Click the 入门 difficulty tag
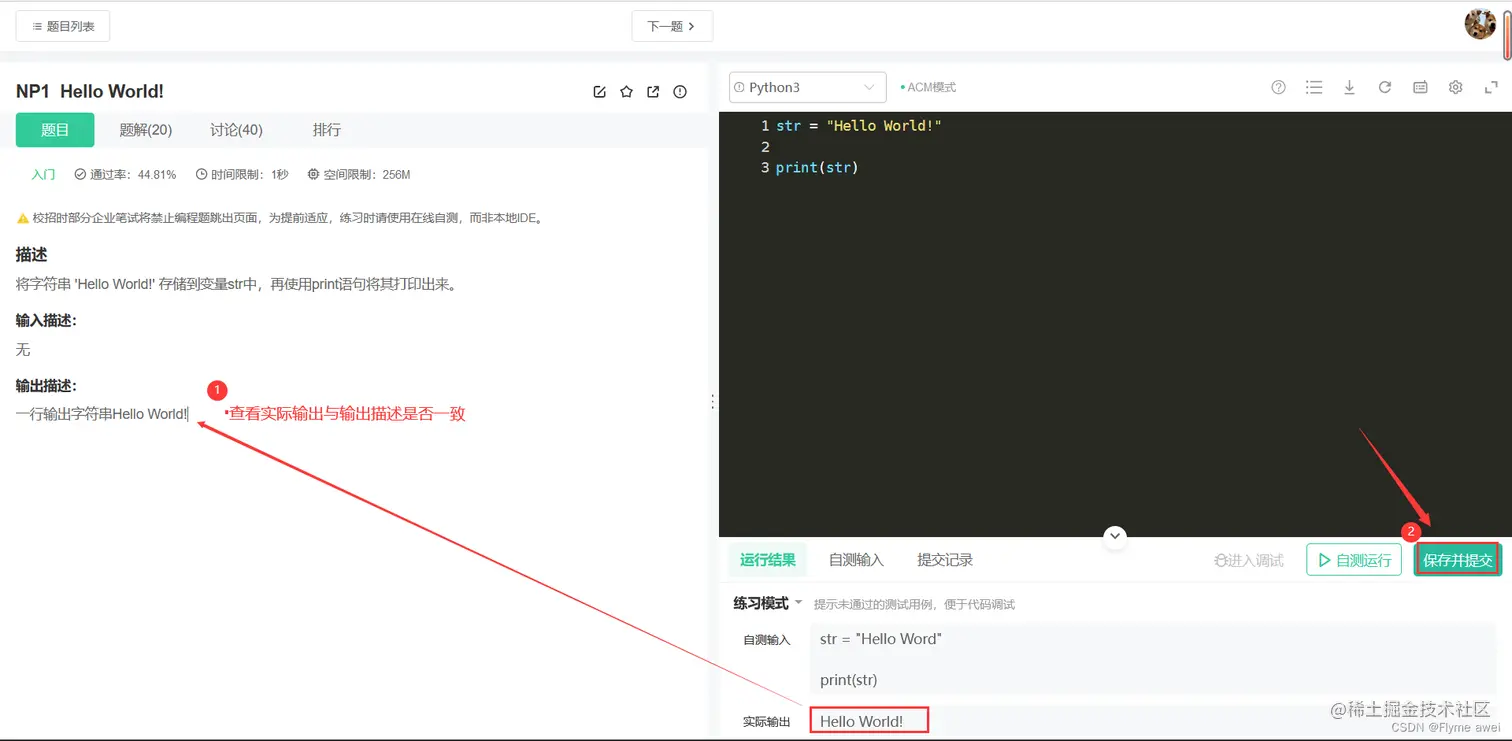The height and width of the screenshot is (741, 1512). tap(43, 175)
